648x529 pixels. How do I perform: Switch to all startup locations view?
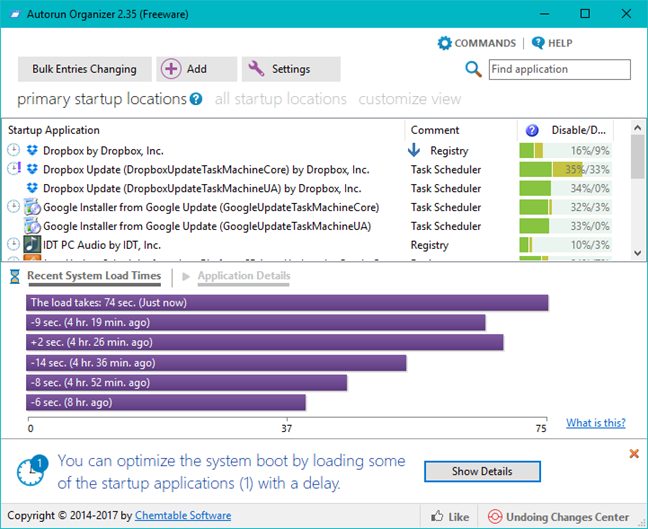click(281, 99)
